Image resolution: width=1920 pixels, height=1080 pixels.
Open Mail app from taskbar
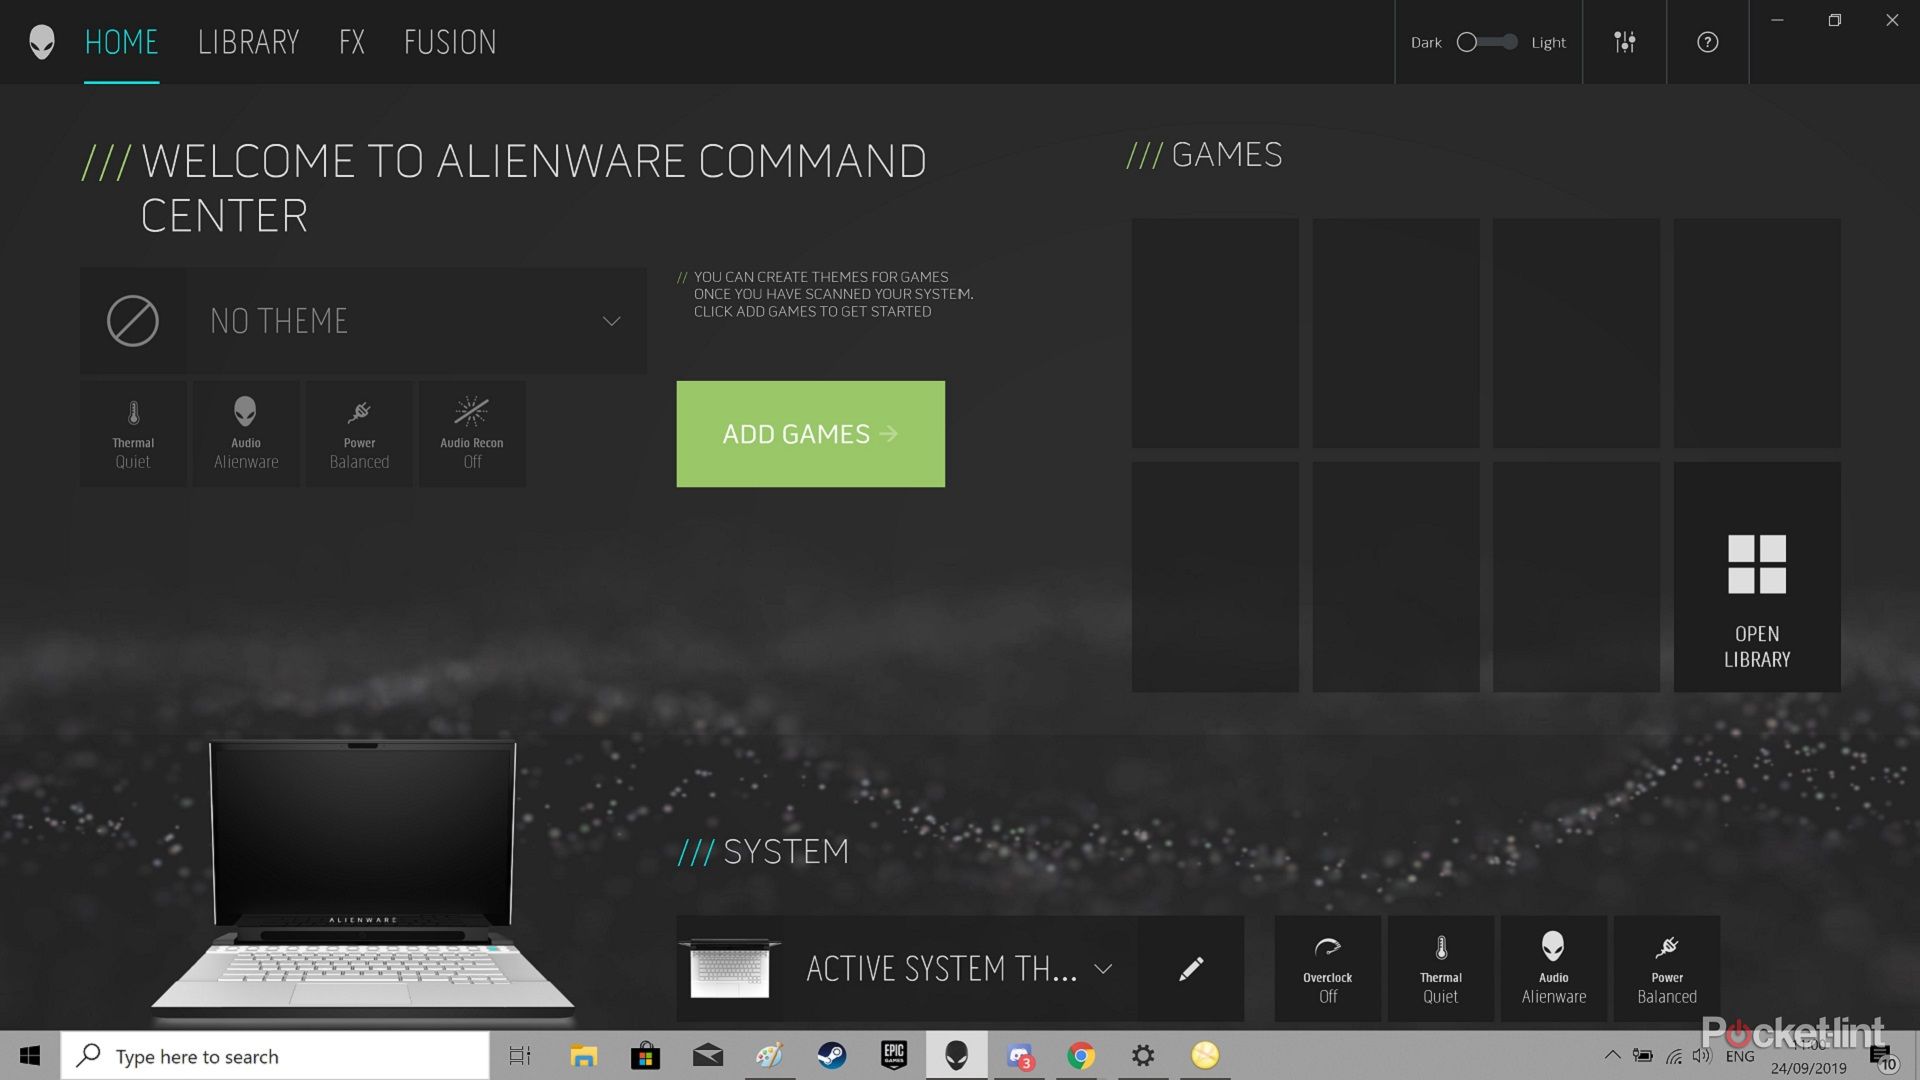point(708,1056)
